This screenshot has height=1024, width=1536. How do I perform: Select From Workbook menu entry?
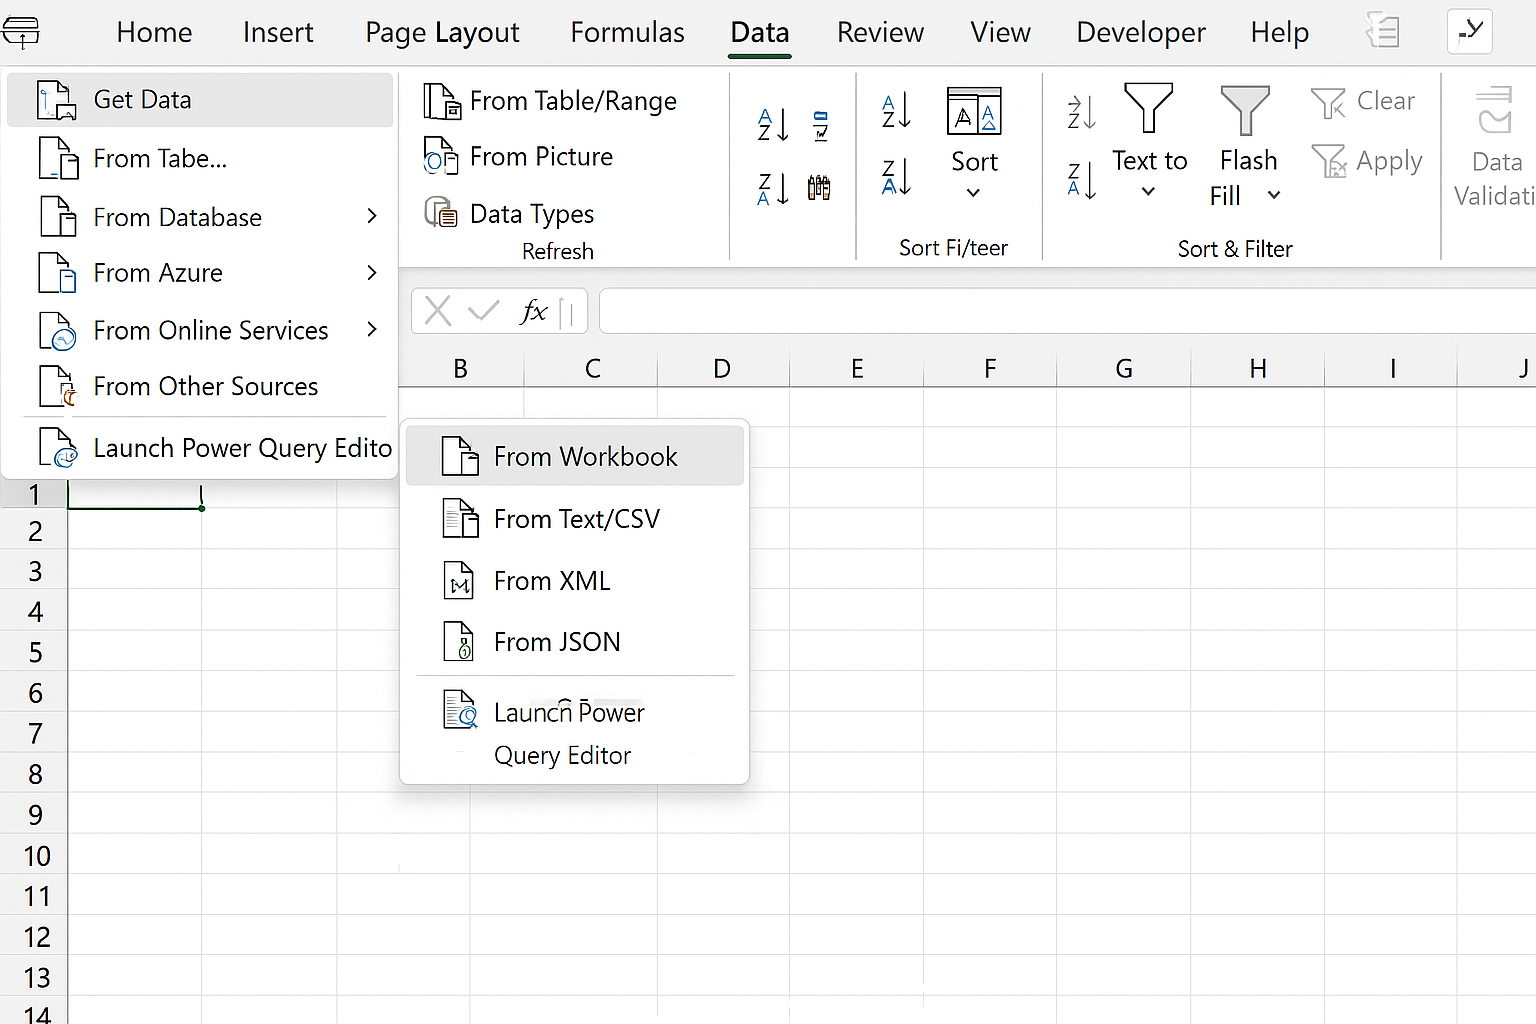(575, 456)
